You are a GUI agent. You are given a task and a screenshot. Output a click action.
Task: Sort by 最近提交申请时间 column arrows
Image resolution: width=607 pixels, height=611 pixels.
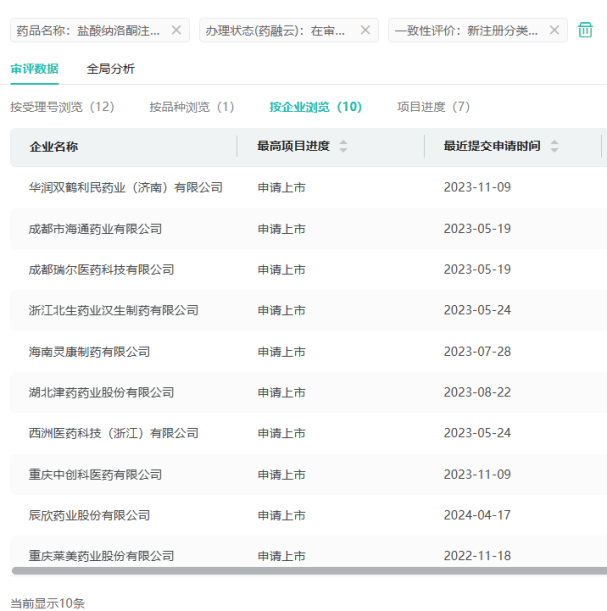pos(554,146)
